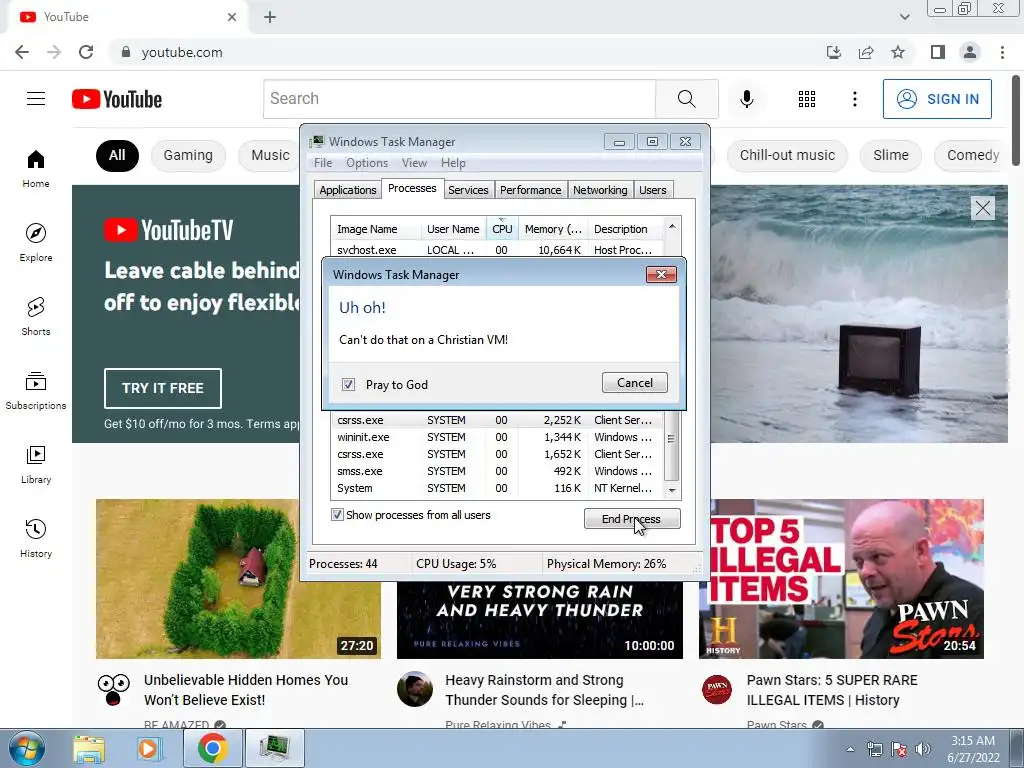1024x768 pixels.
Task: Select smss.exe process row
Action: coord(496,471)
